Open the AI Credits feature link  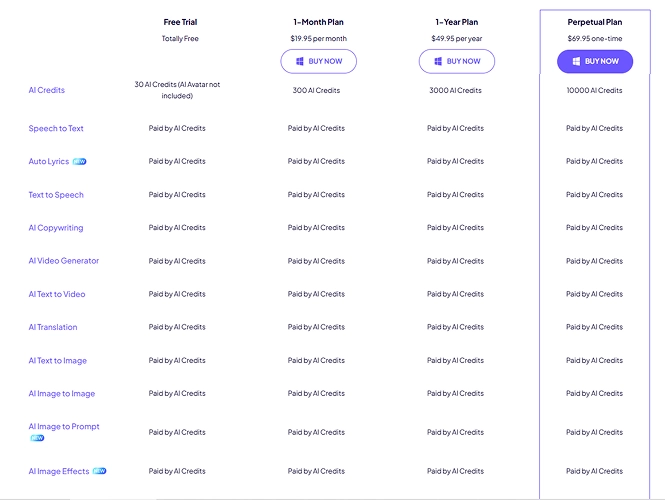[46, 90]
